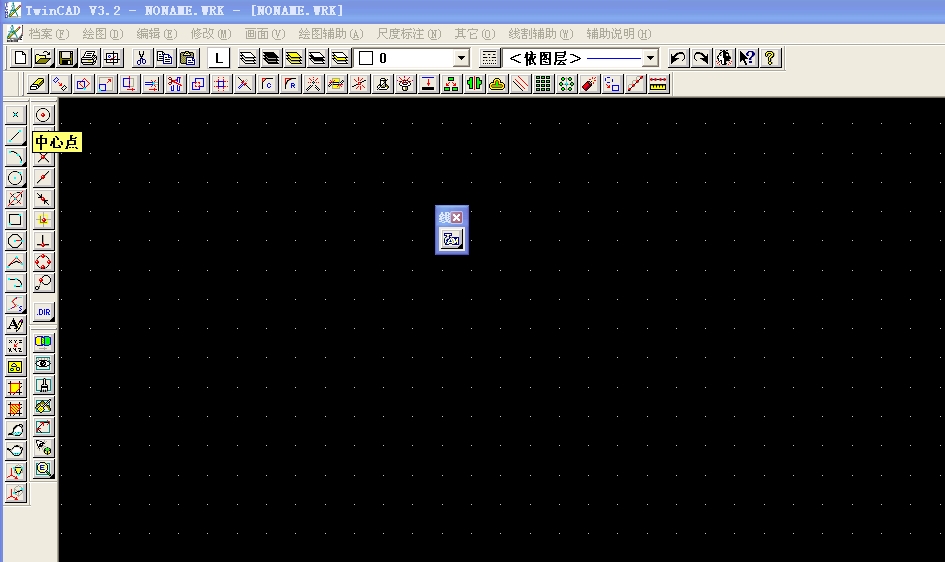Viewport: 945px width, 562px height.
Task: Click the paintbrush redraw icon
Action: coord(43,385)
